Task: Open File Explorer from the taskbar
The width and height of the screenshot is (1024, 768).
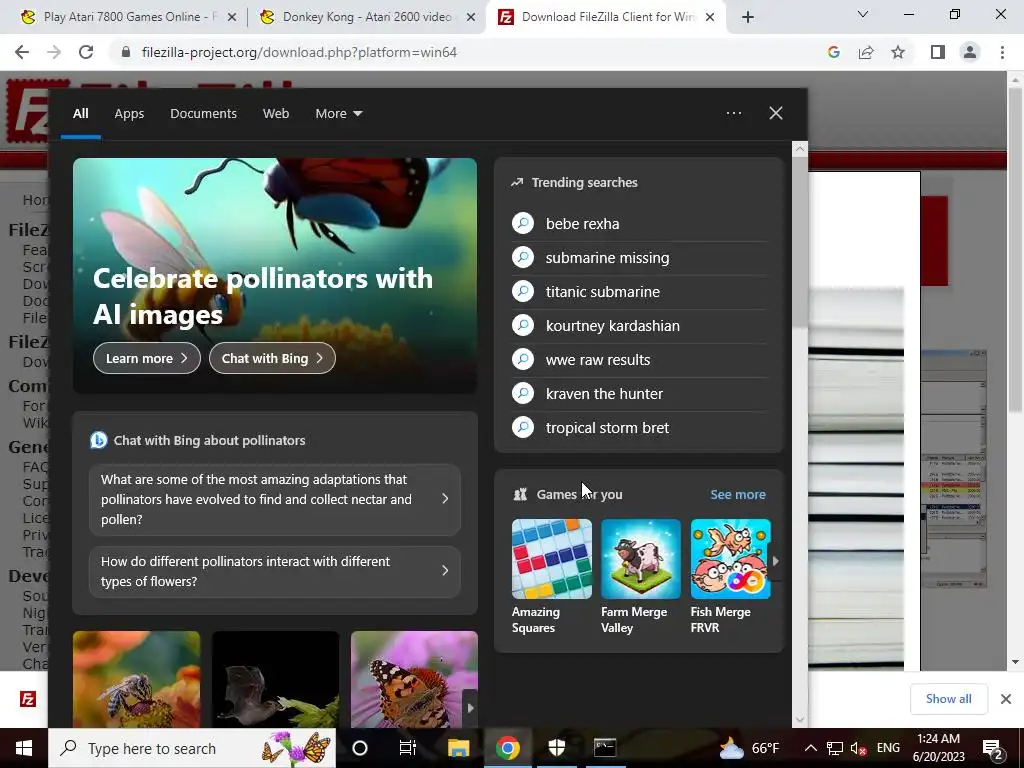Action: pyautogui.click(x=458, y=748)
